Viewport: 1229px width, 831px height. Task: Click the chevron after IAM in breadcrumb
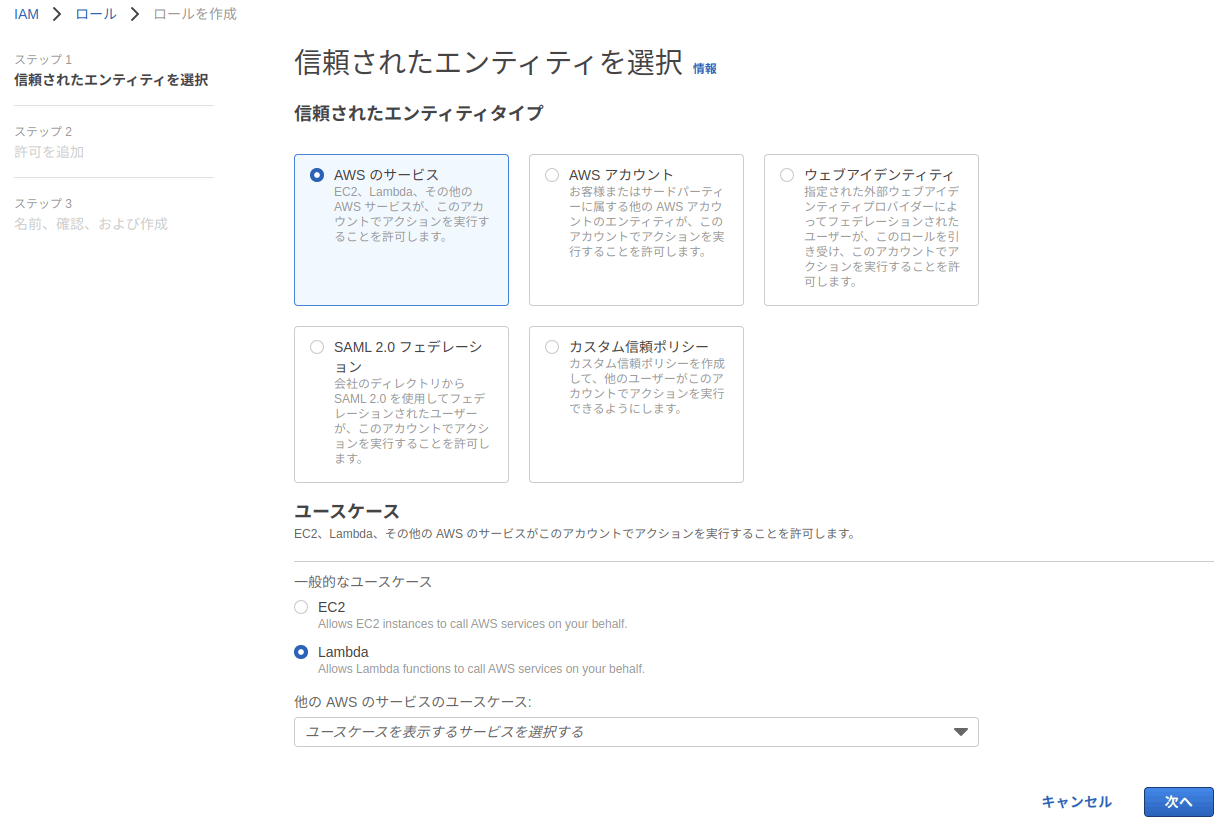point(58,14)
